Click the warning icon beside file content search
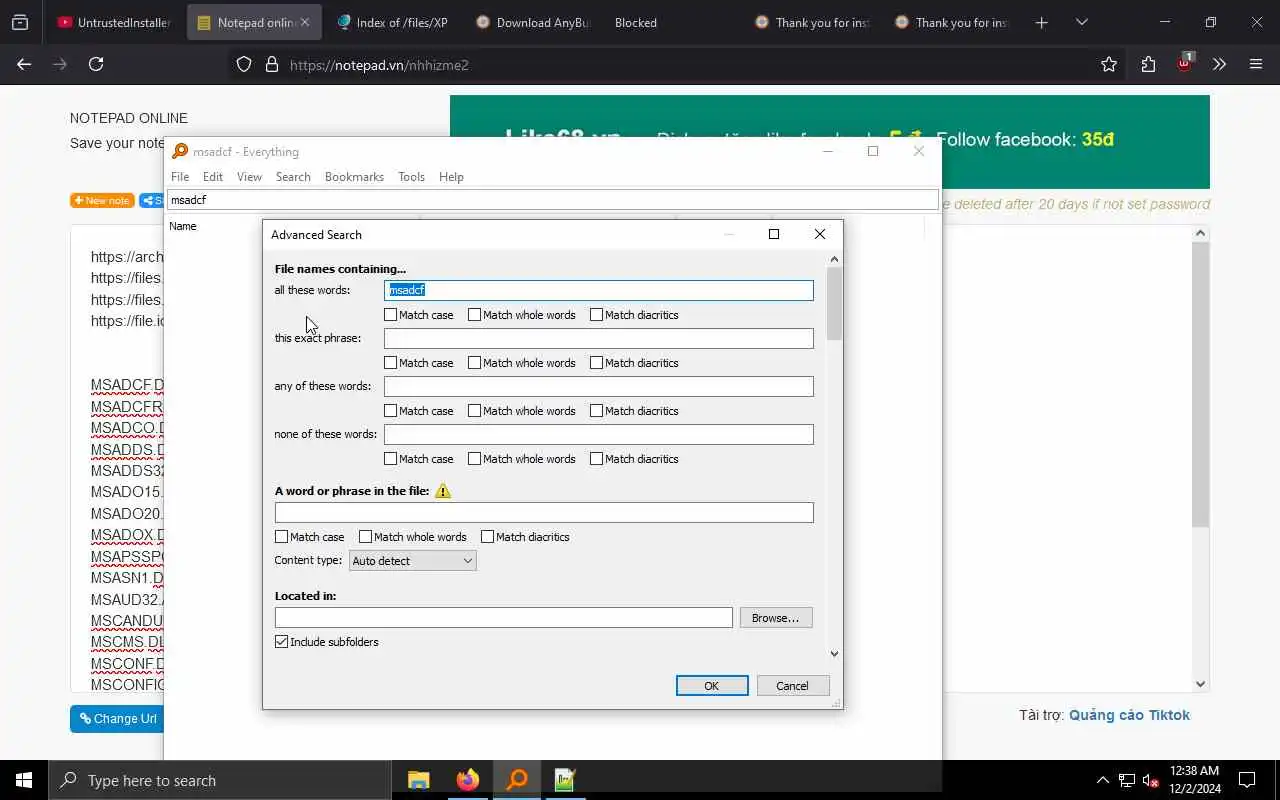 [x=443, y=491]
